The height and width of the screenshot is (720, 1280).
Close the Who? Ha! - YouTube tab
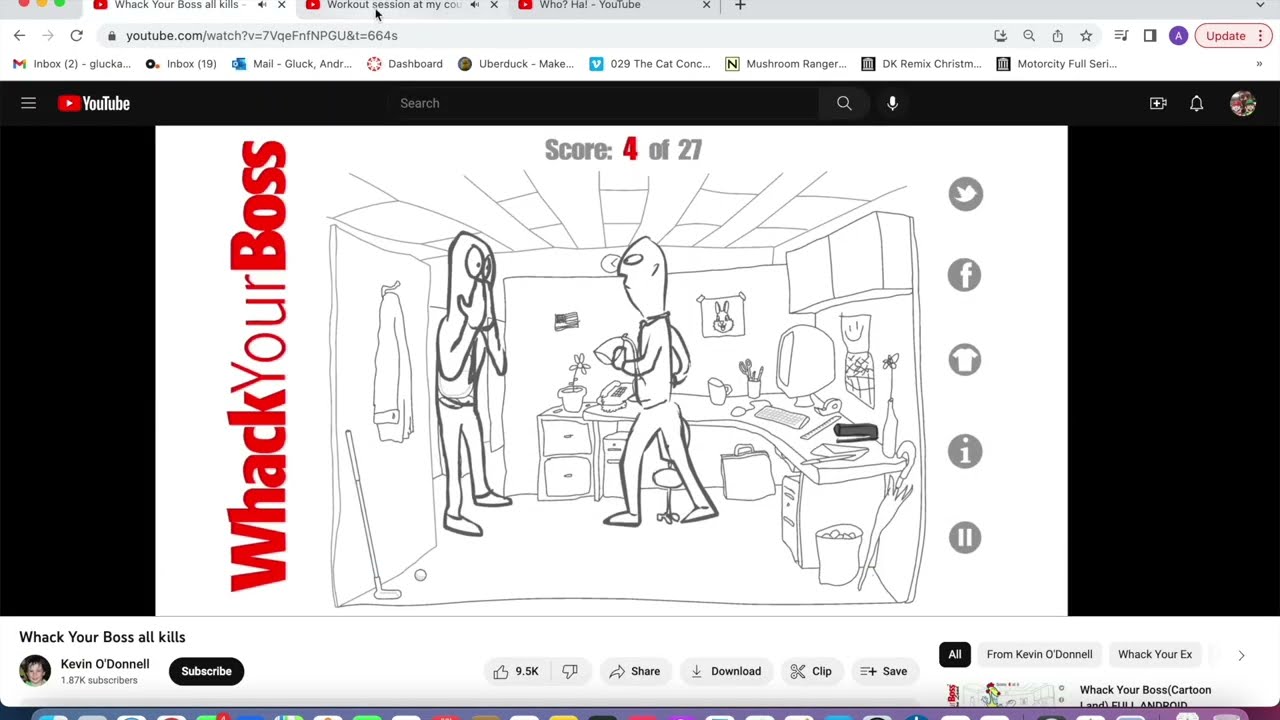pyautogui.click(x=706, y=5)
